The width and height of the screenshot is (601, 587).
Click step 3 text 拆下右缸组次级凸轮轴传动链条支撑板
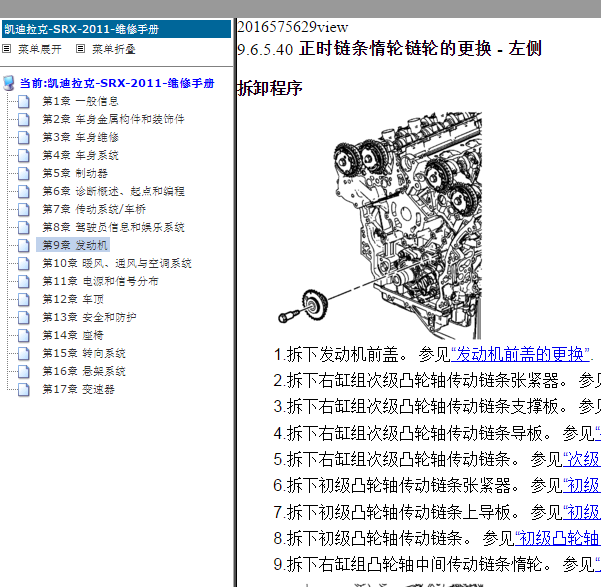[423, 407]
